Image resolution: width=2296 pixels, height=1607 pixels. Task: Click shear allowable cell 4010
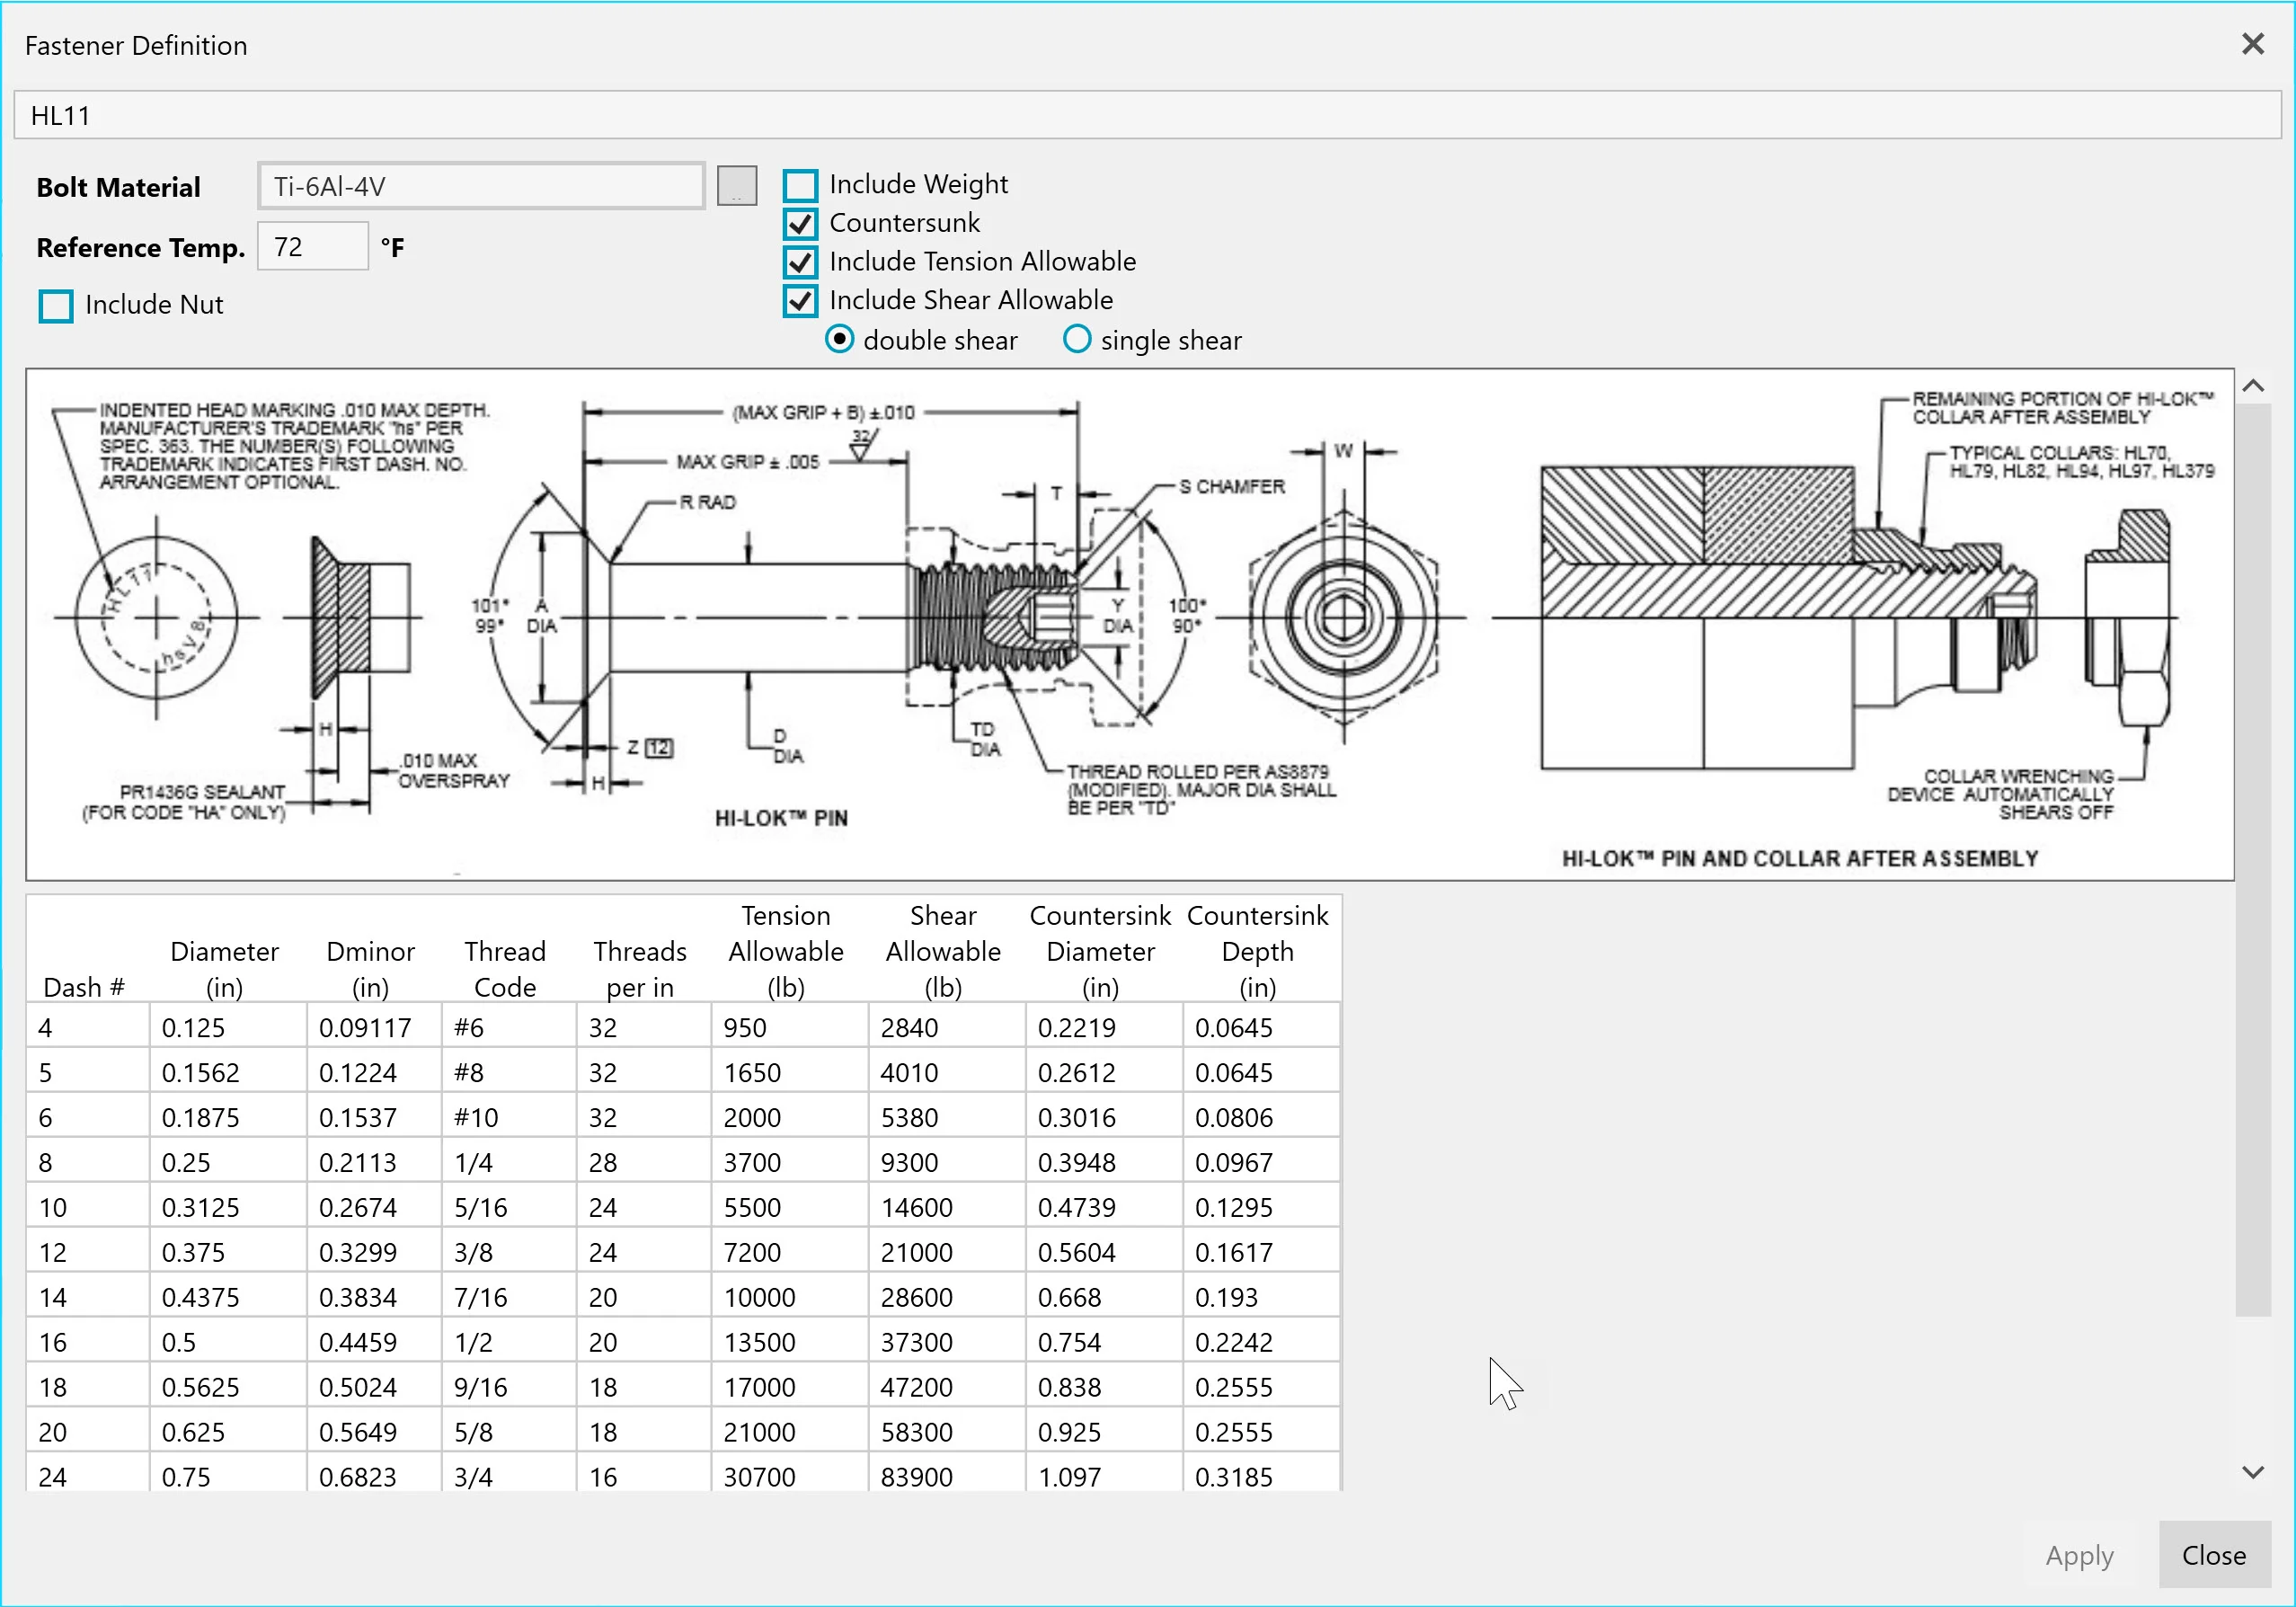tap(947, 1071)
